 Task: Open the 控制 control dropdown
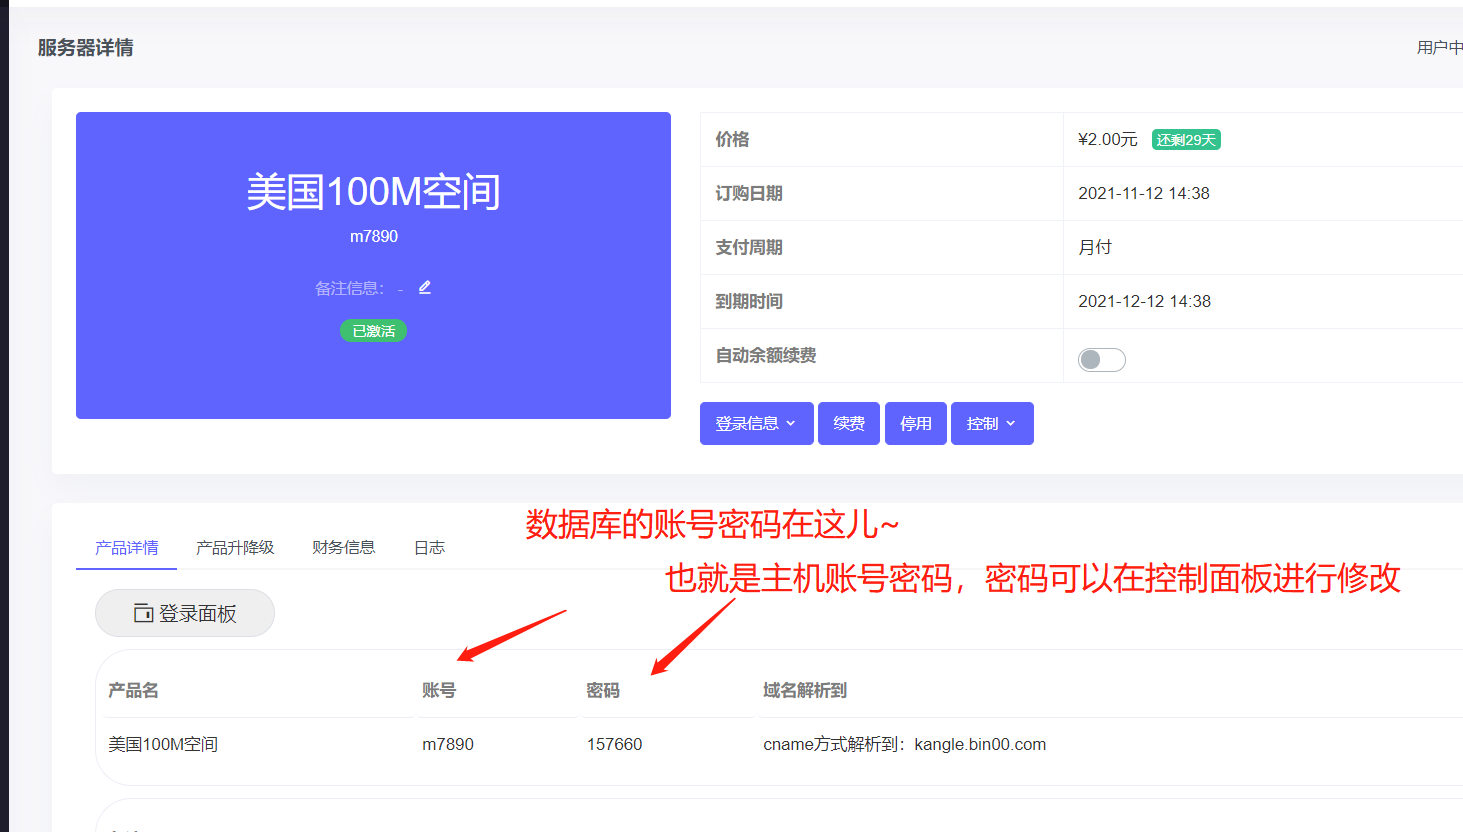(x=991, y=423)
